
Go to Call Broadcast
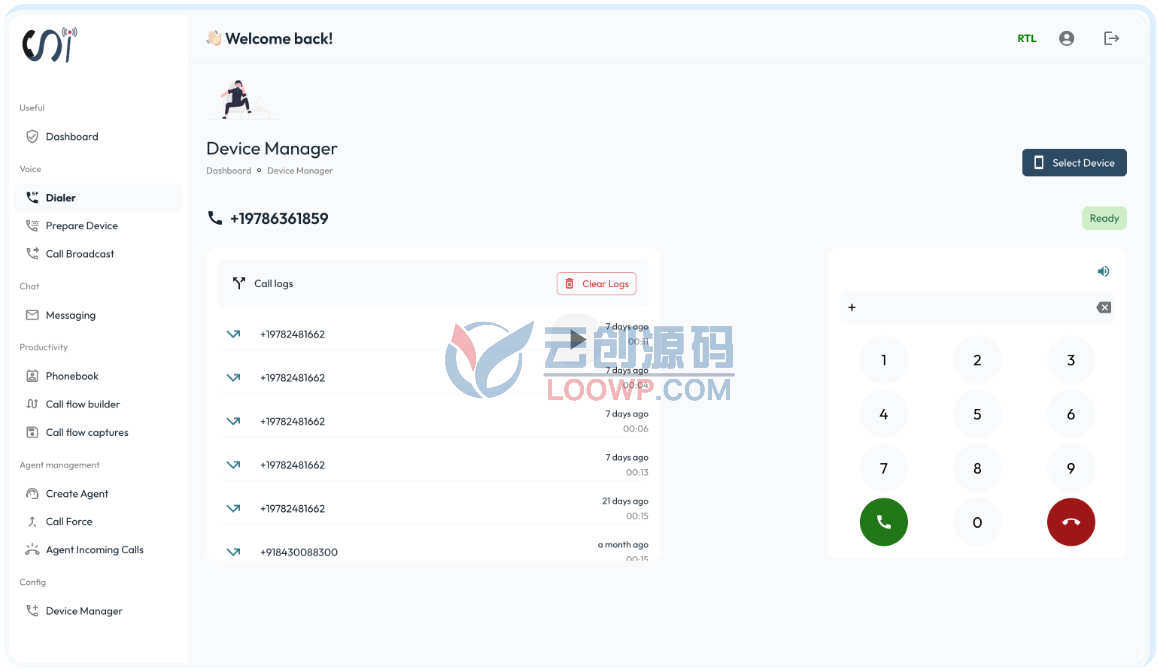tap(97, 254)
